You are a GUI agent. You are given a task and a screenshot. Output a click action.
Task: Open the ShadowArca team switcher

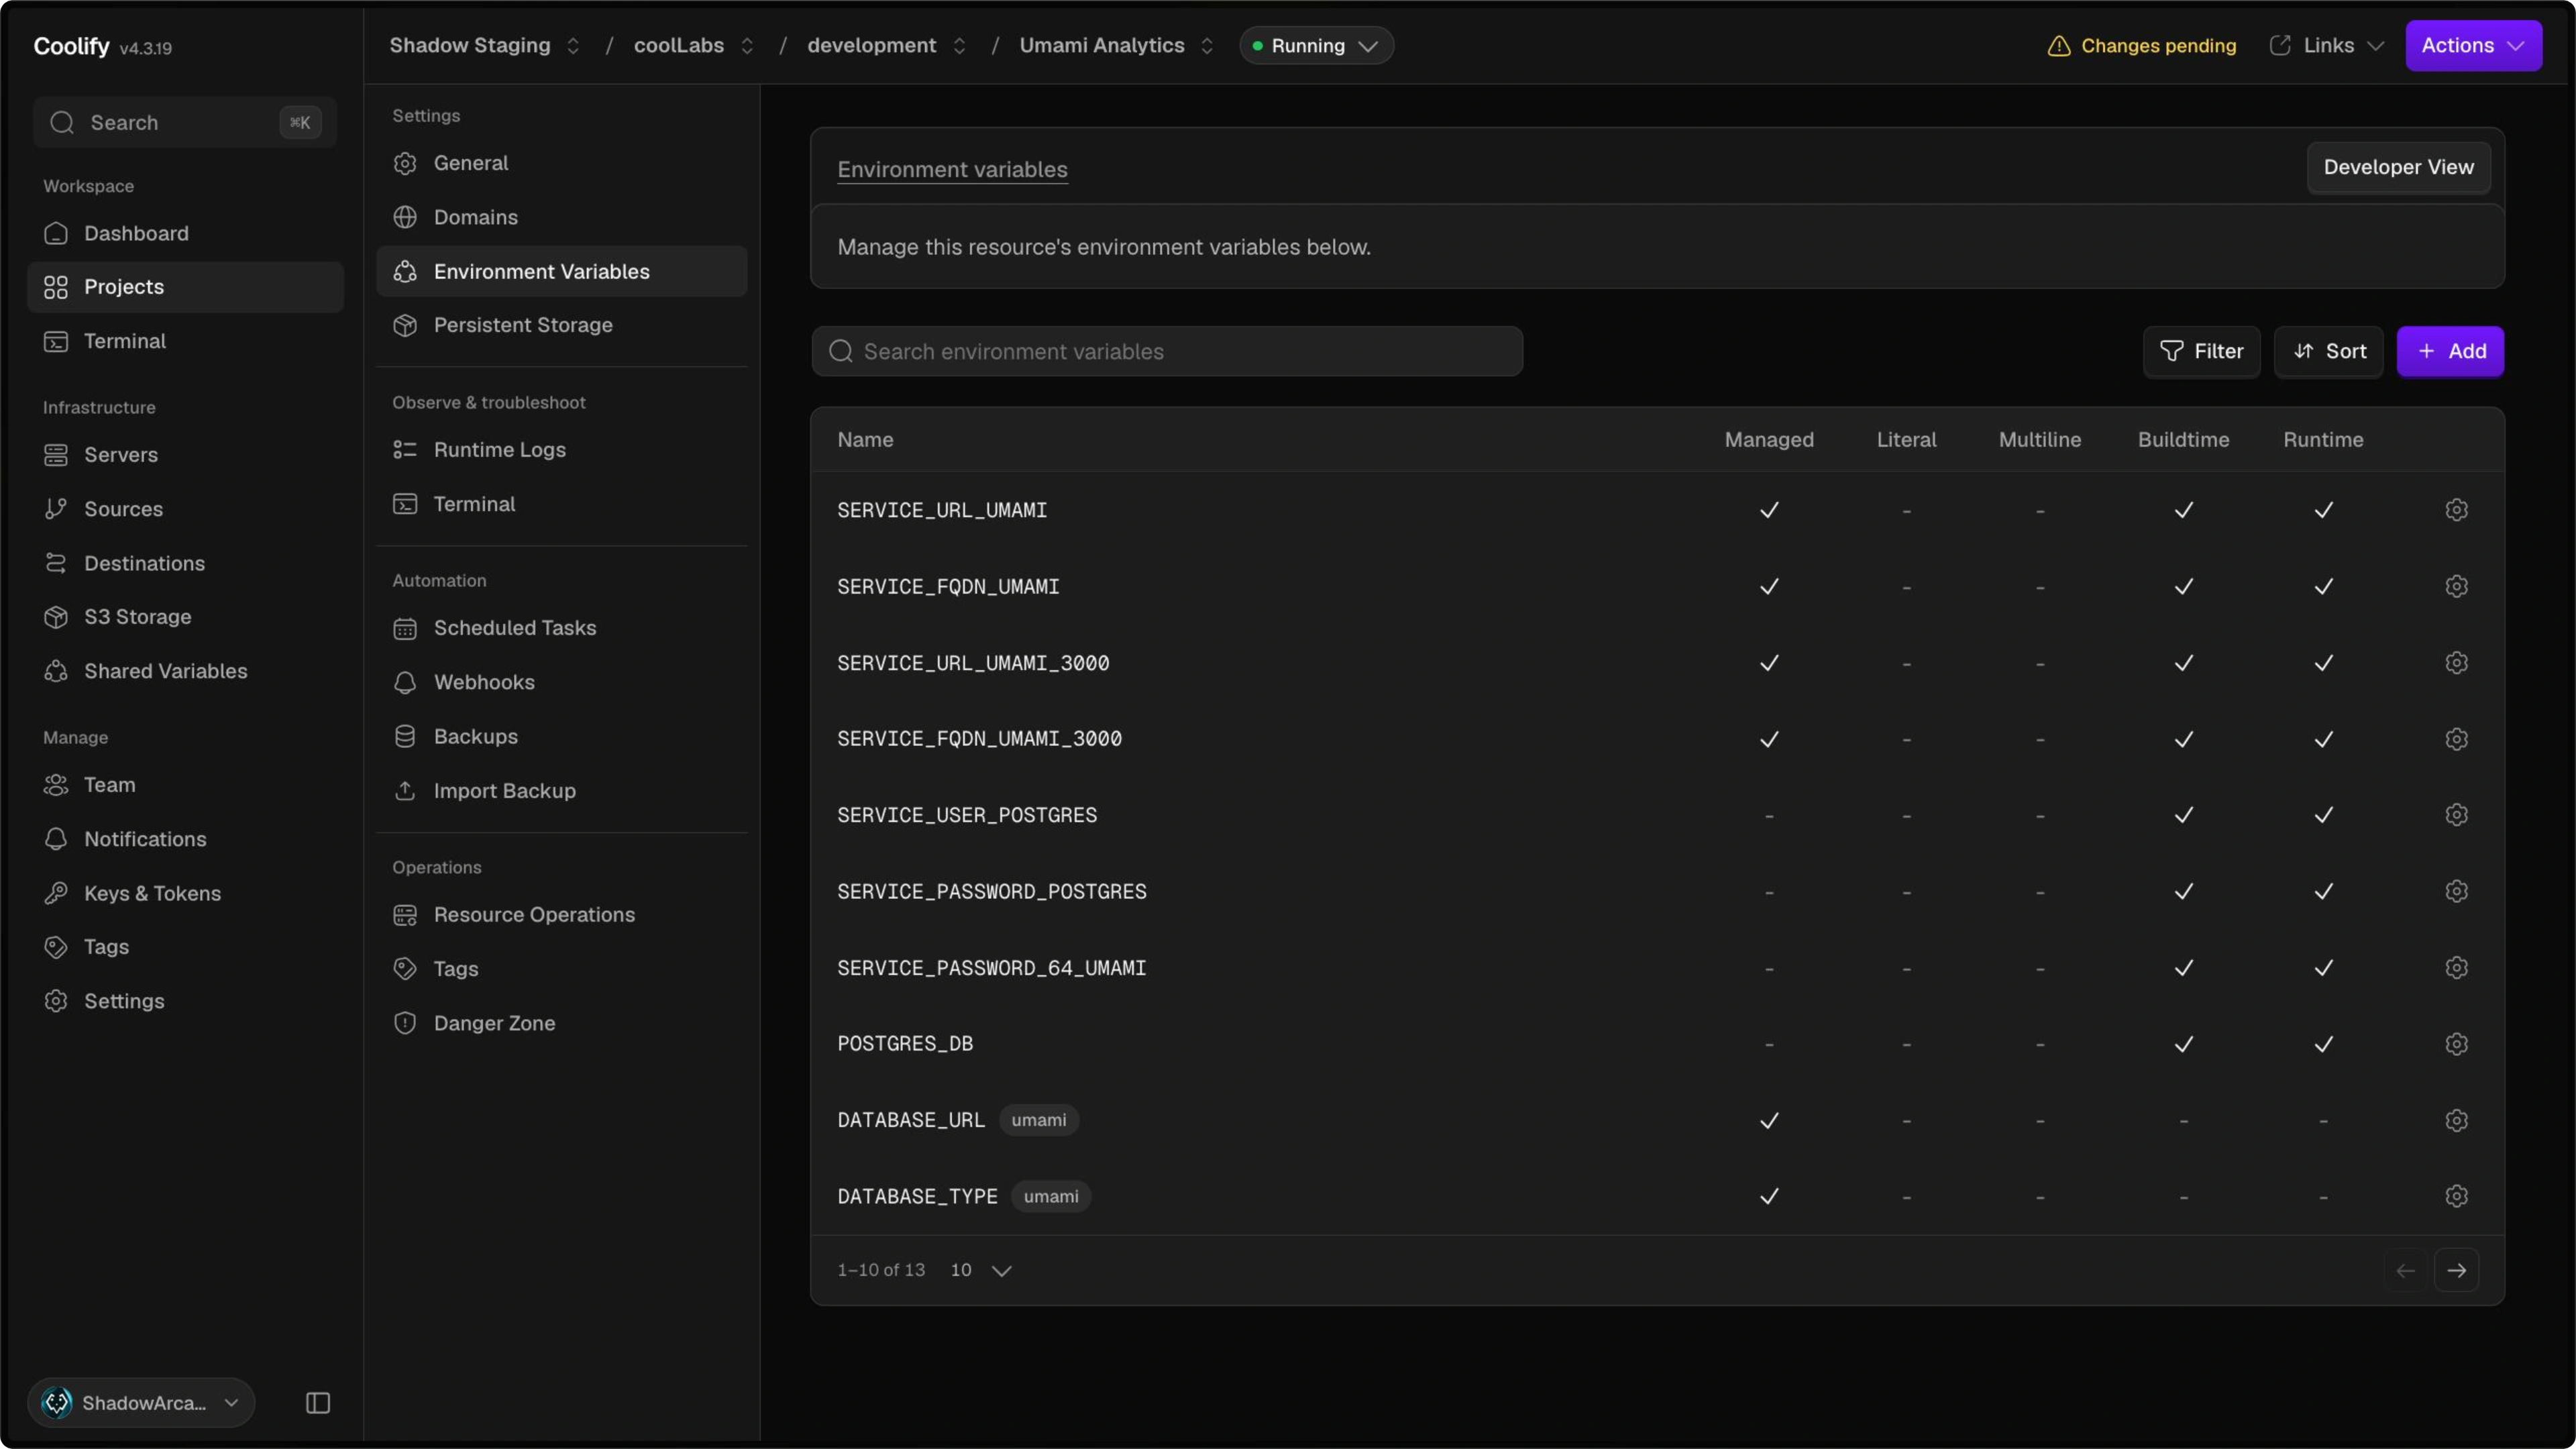click(x=141, y=1403)
